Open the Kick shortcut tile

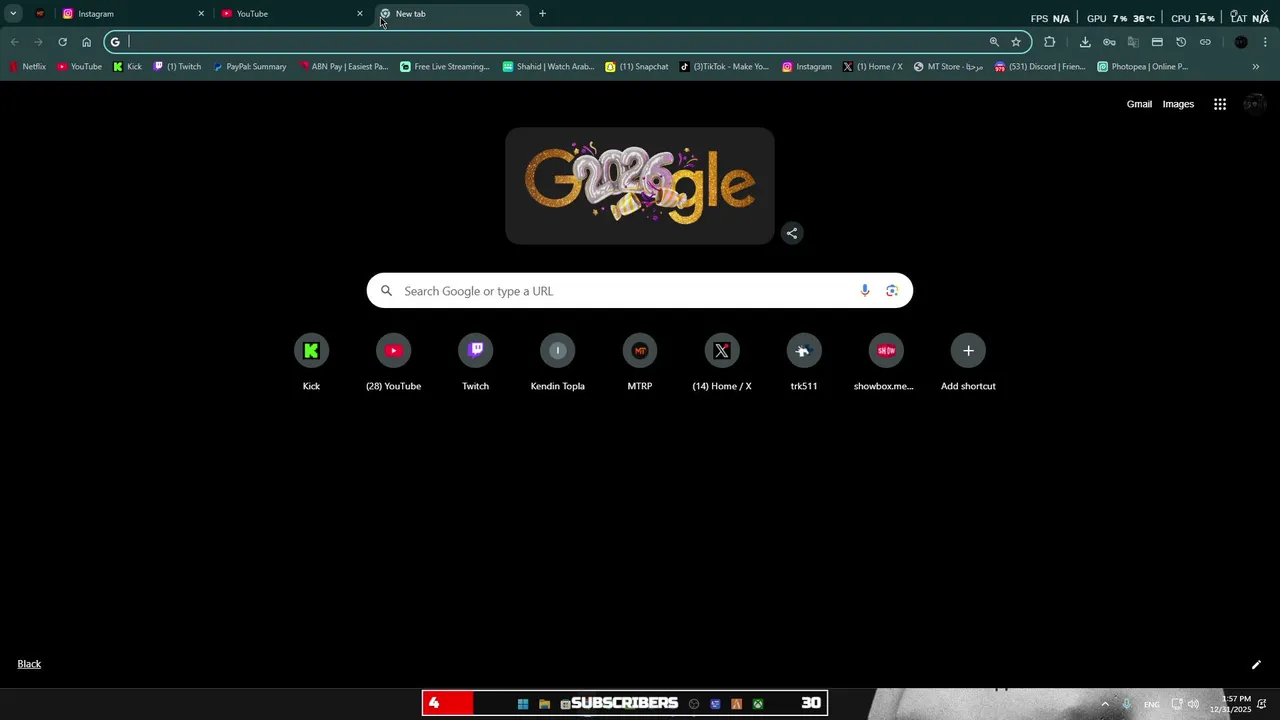(311, 362)
